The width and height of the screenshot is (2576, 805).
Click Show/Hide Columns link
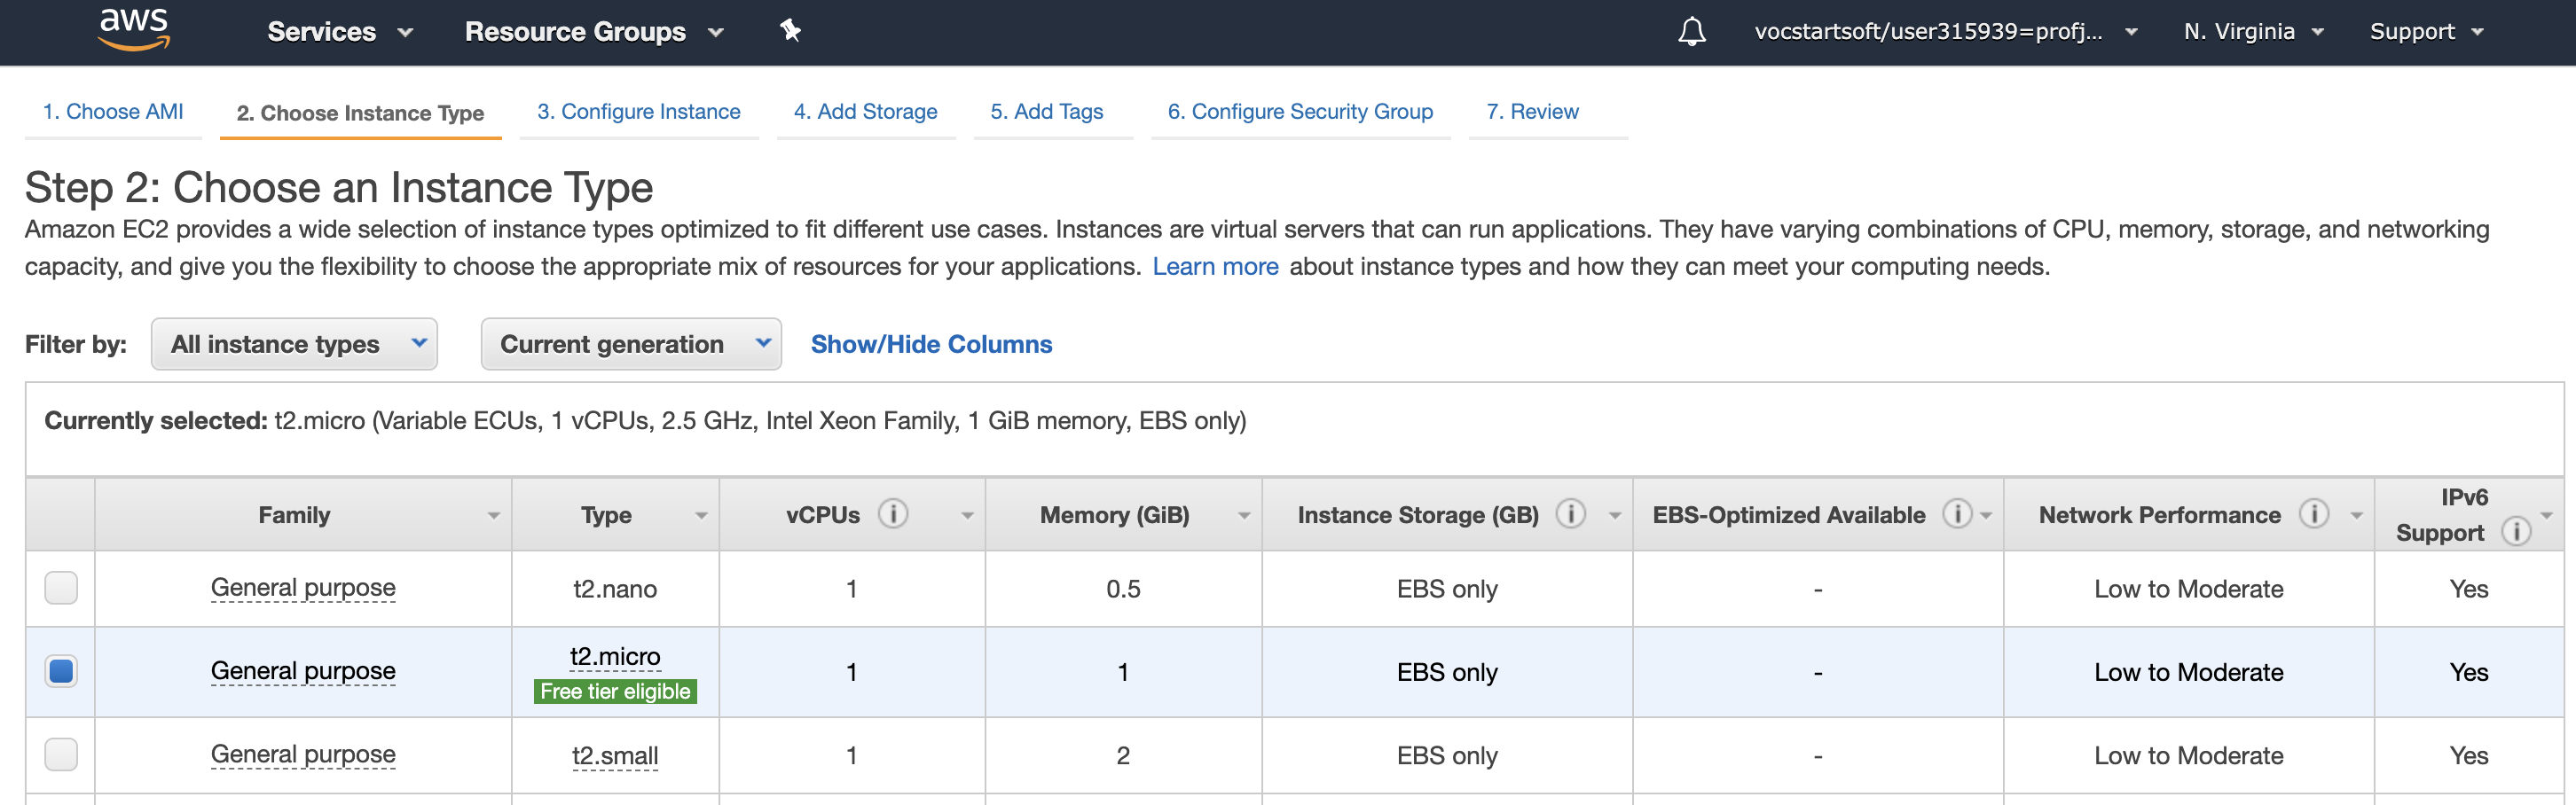pos(930,344)
